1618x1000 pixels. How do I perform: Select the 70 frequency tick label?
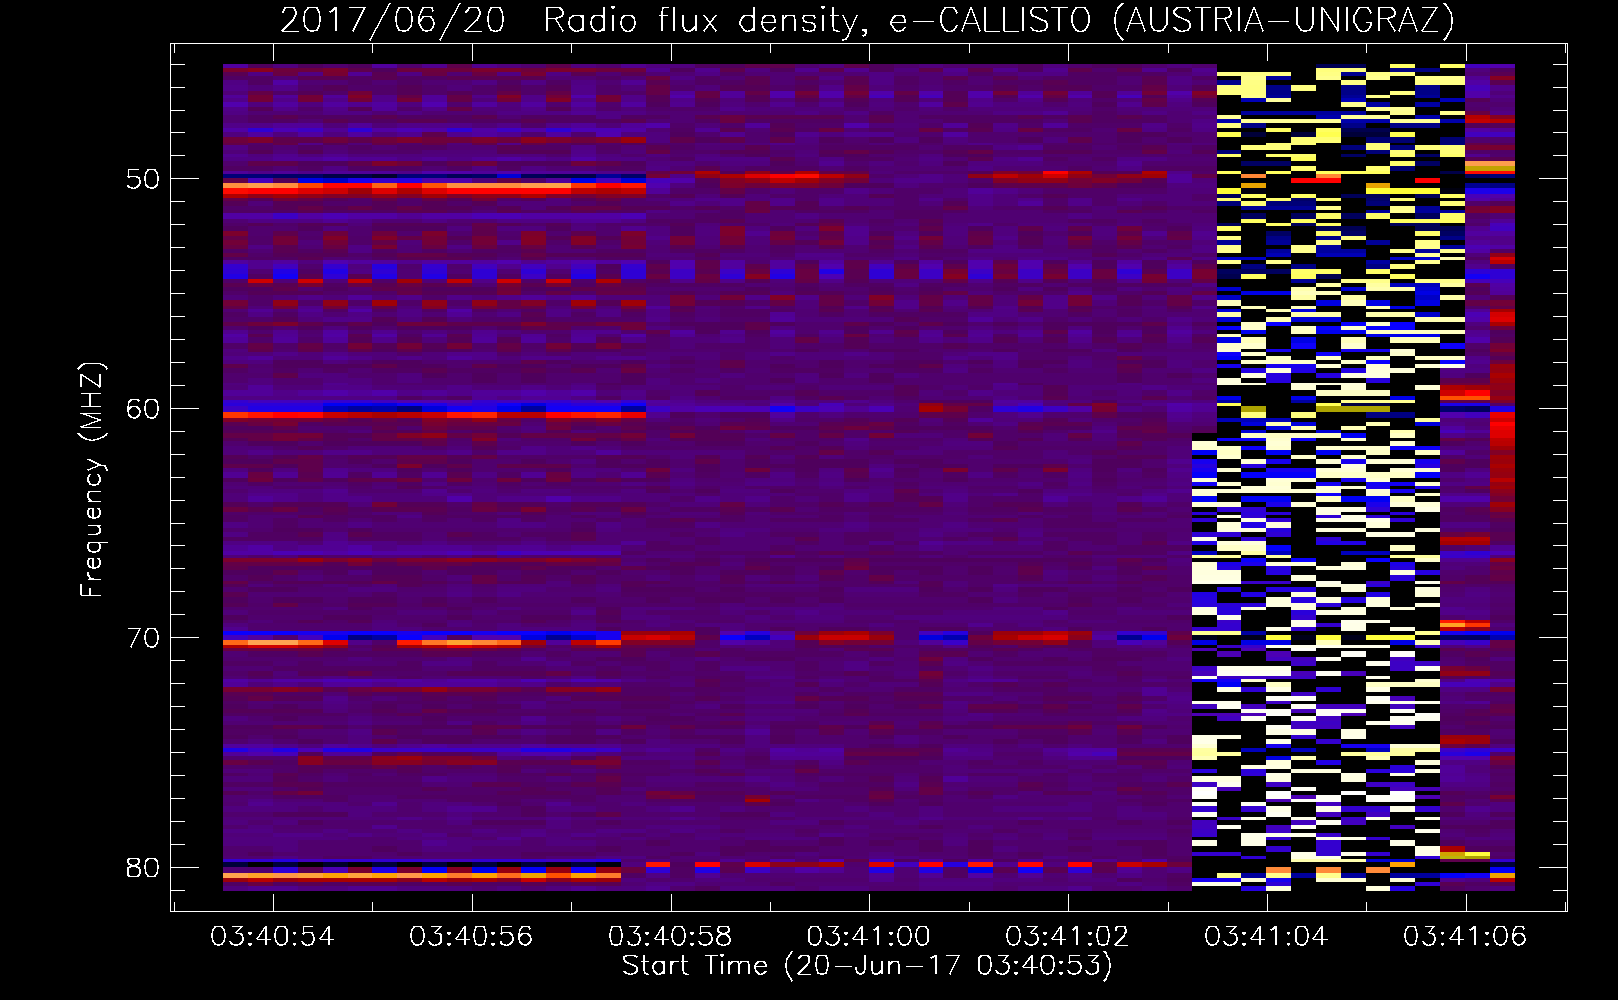pyautogui.click(x=143, y=638)
